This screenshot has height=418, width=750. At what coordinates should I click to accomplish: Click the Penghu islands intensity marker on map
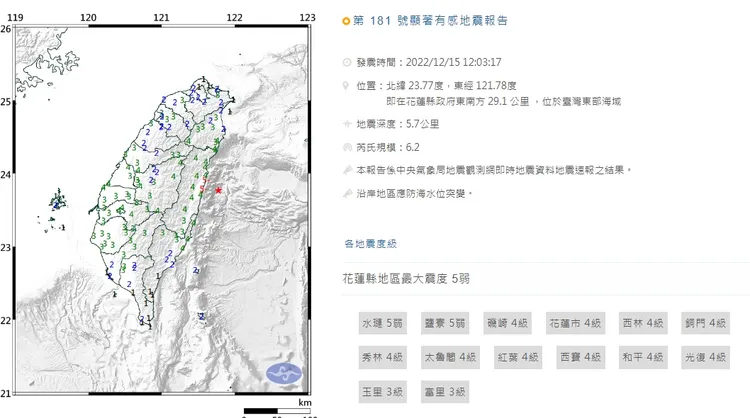(x=57, y=204)
